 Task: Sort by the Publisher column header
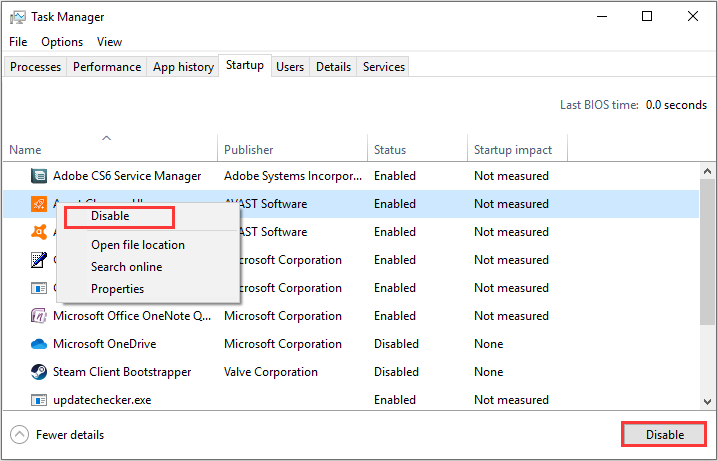click(293, 147)
